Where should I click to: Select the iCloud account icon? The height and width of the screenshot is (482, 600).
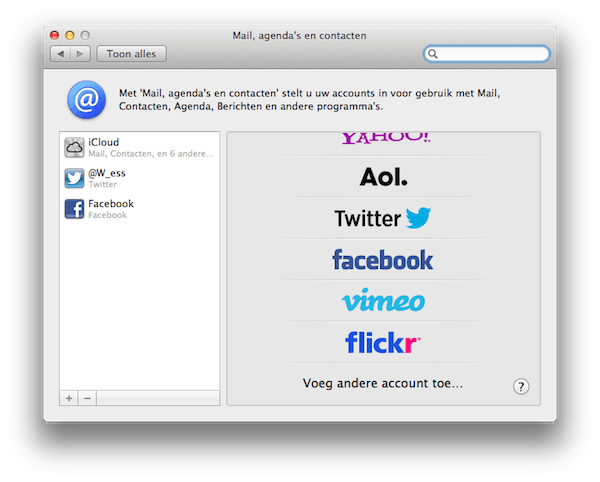pyautogui.click(x=74, y=147)
